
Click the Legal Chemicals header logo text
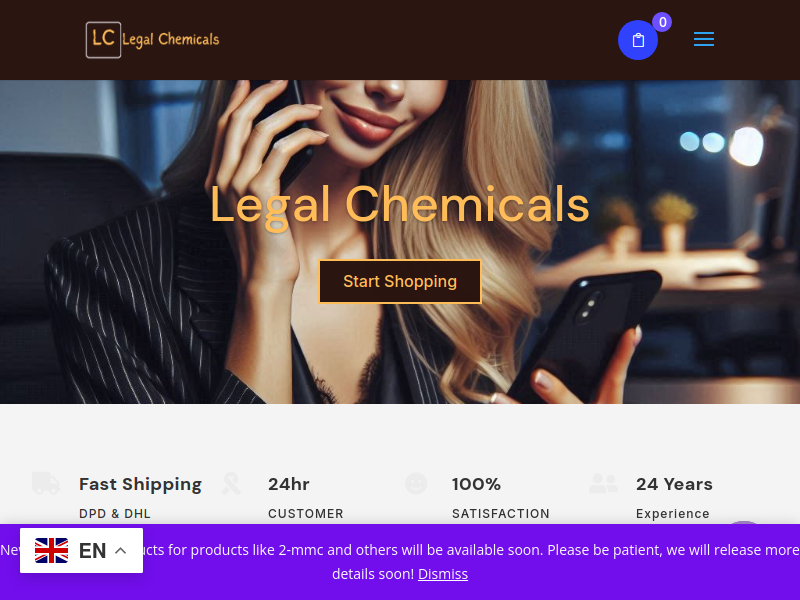[x=171, y=40]
